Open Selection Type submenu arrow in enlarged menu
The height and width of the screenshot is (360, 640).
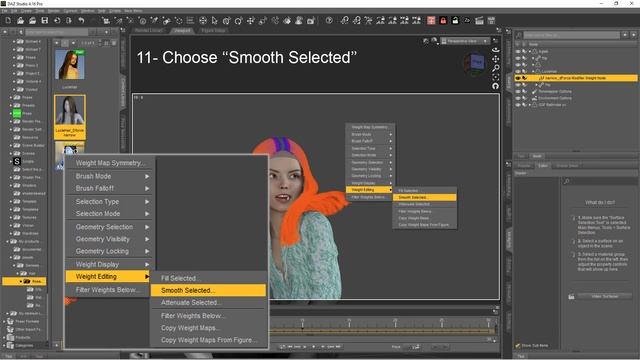coord(147,202)
